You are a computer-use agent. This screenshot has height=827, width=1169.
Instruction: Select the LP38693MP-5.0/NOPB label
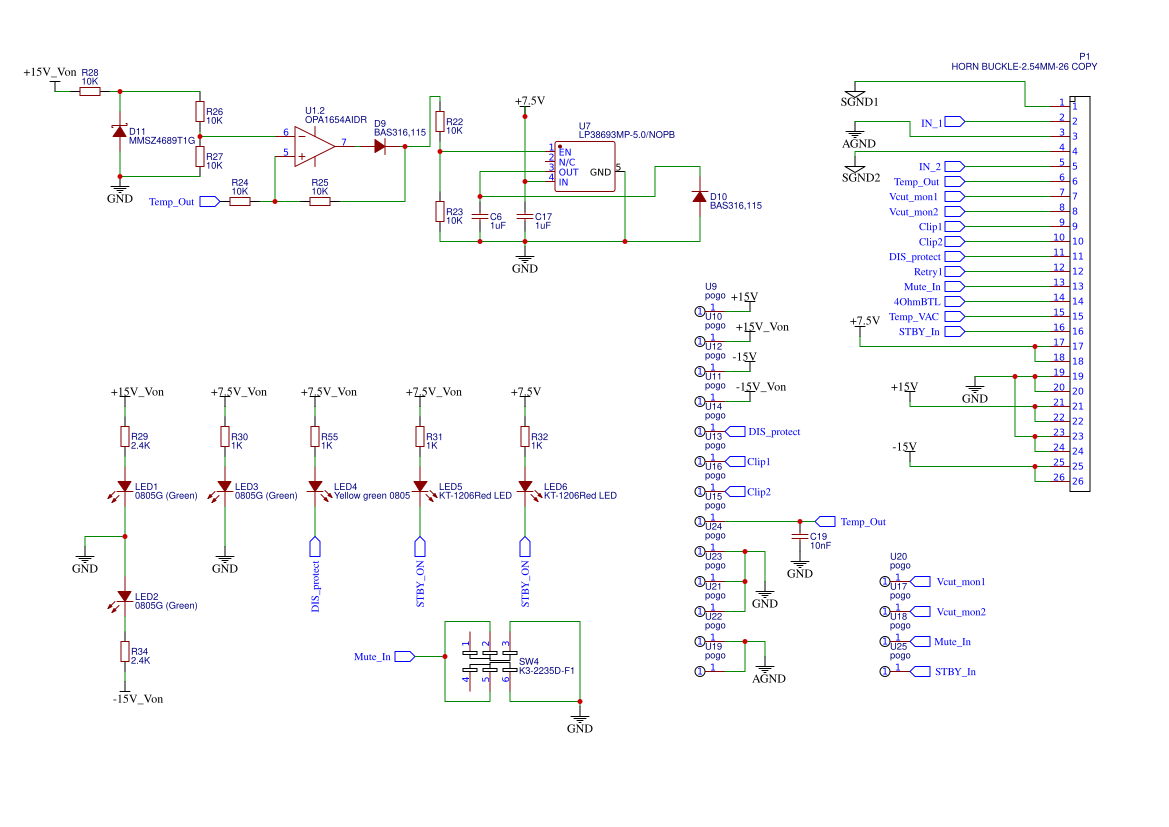pos(627,135)
